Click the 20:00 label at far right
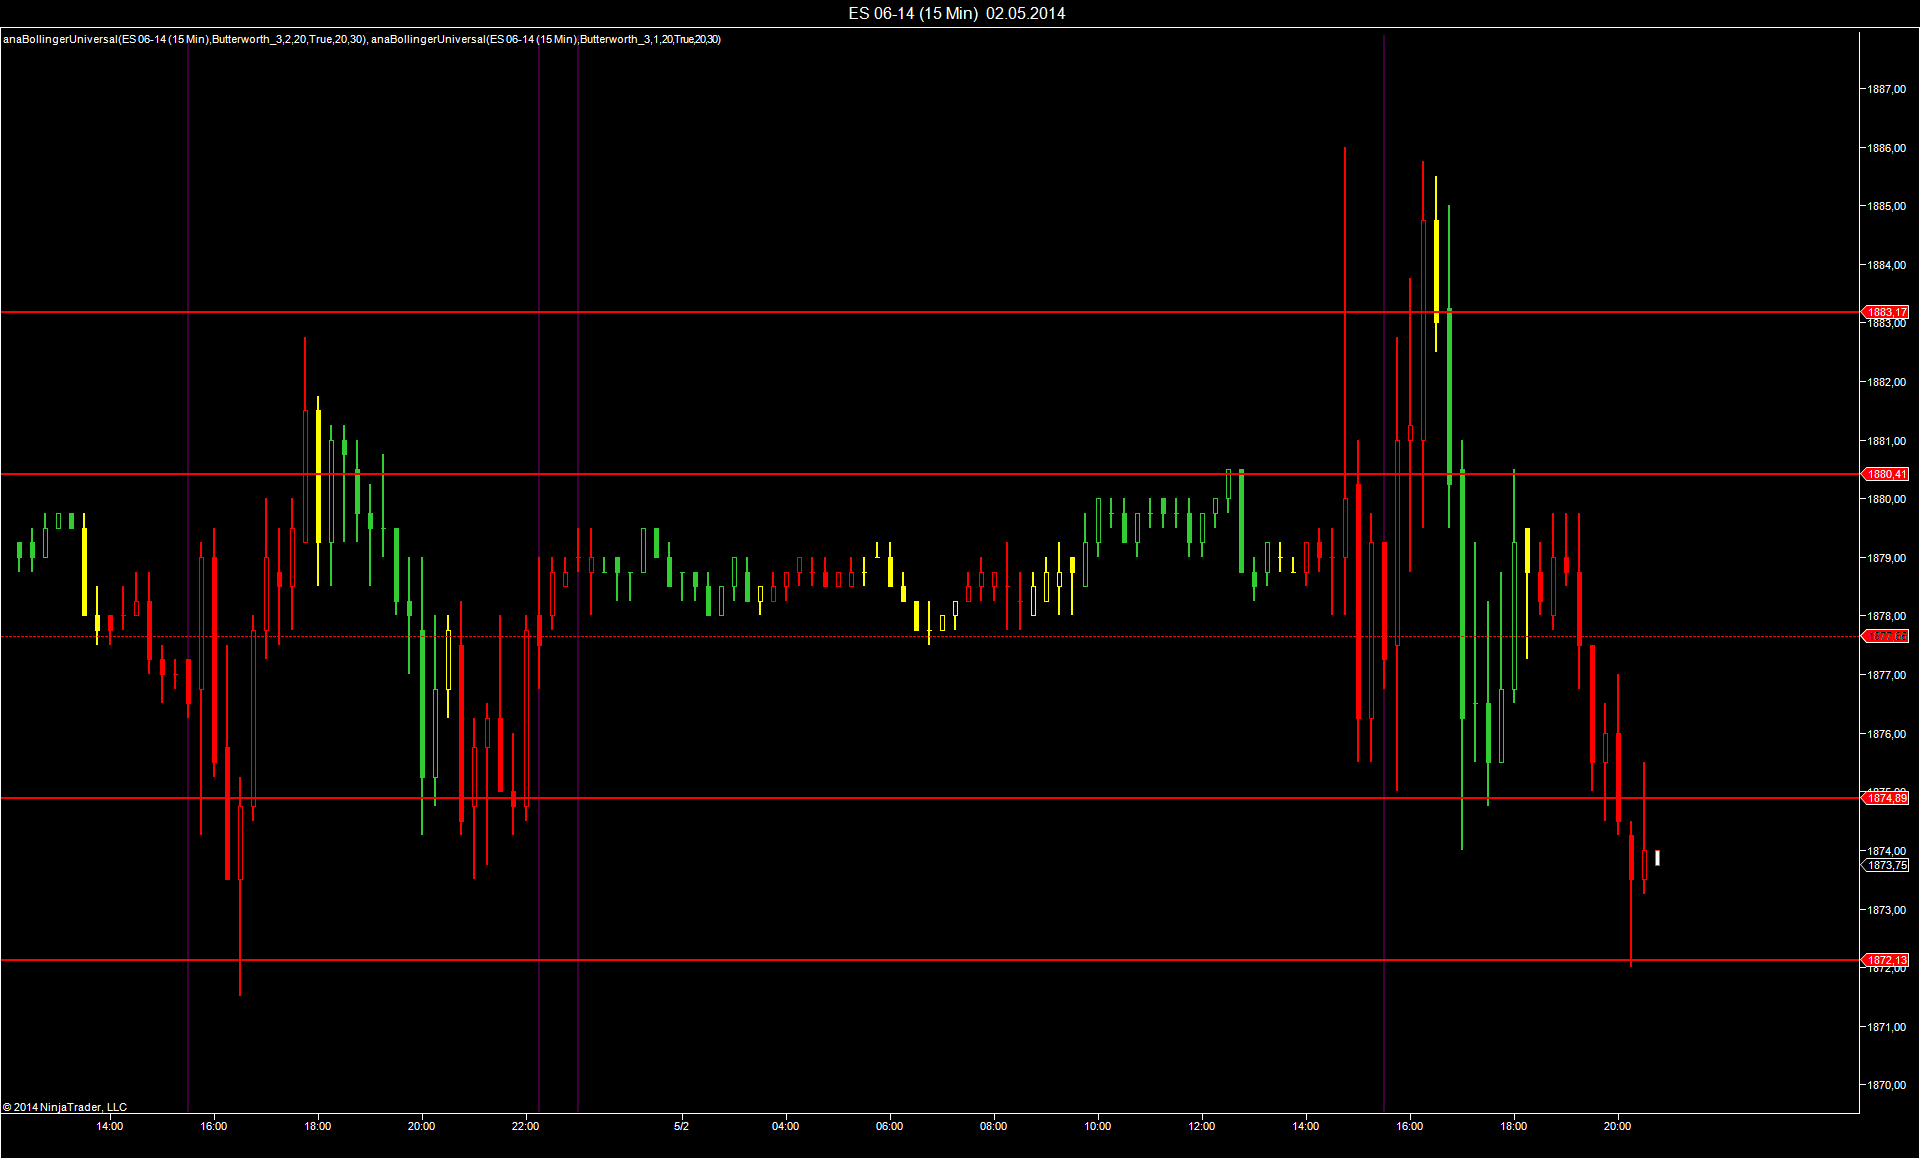This screenshot has height=1159, width=1920. (1617, 1126)
